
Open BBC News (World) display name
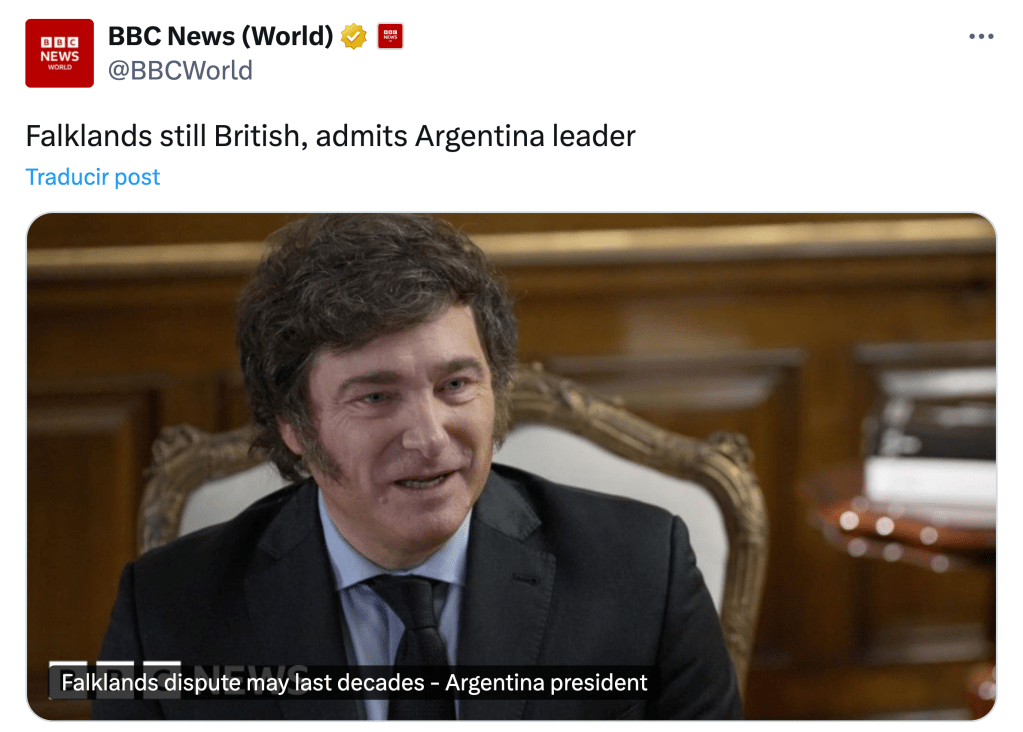221,36
